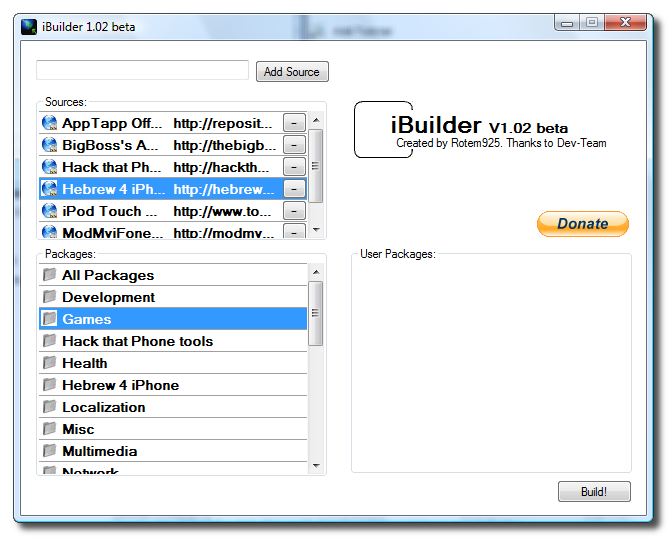Click the Packages list scrollbar thumb

(316, 313)
